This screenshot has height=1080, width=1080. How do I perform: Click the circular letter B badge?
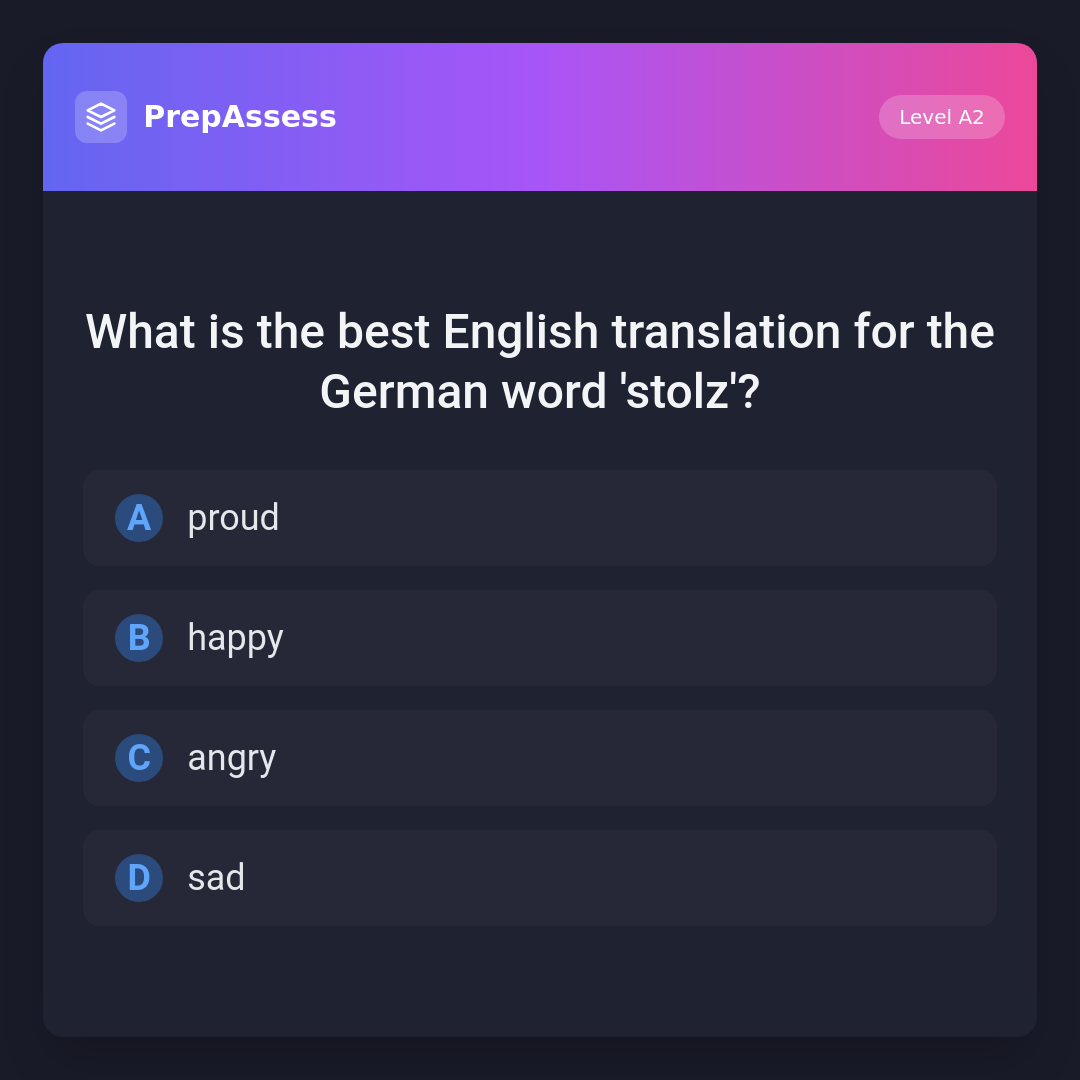click(x=139, y=638)
